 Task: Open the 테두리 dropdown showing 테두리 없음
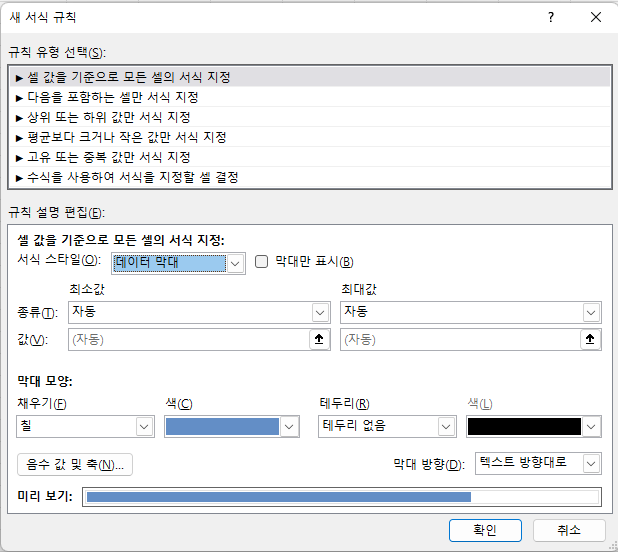click(387, 426)
